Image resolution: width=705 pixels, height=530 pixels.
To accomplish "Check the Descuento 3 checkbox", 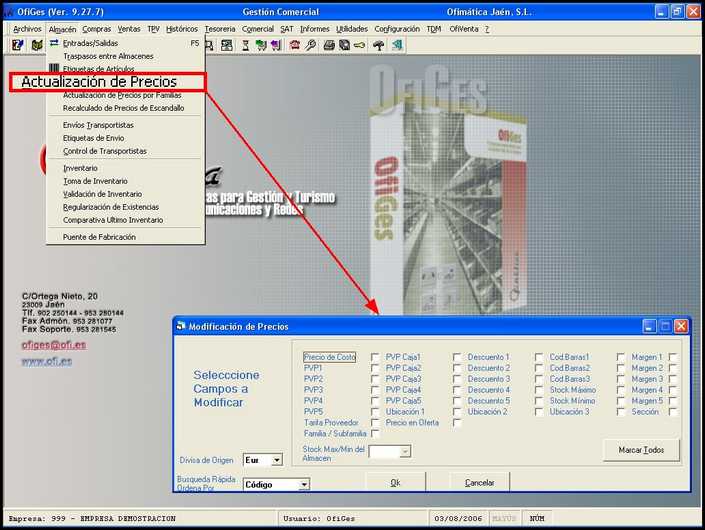I will (x=539, y=379).
